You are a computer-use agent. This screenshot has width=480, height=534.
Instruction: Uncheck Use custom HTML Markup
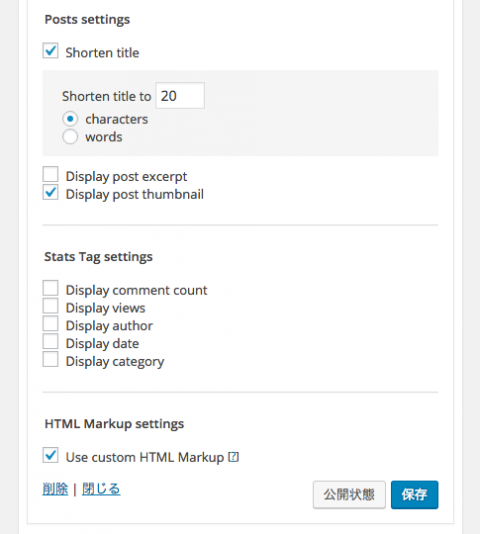pyautogui.click(x=50, y=455)
